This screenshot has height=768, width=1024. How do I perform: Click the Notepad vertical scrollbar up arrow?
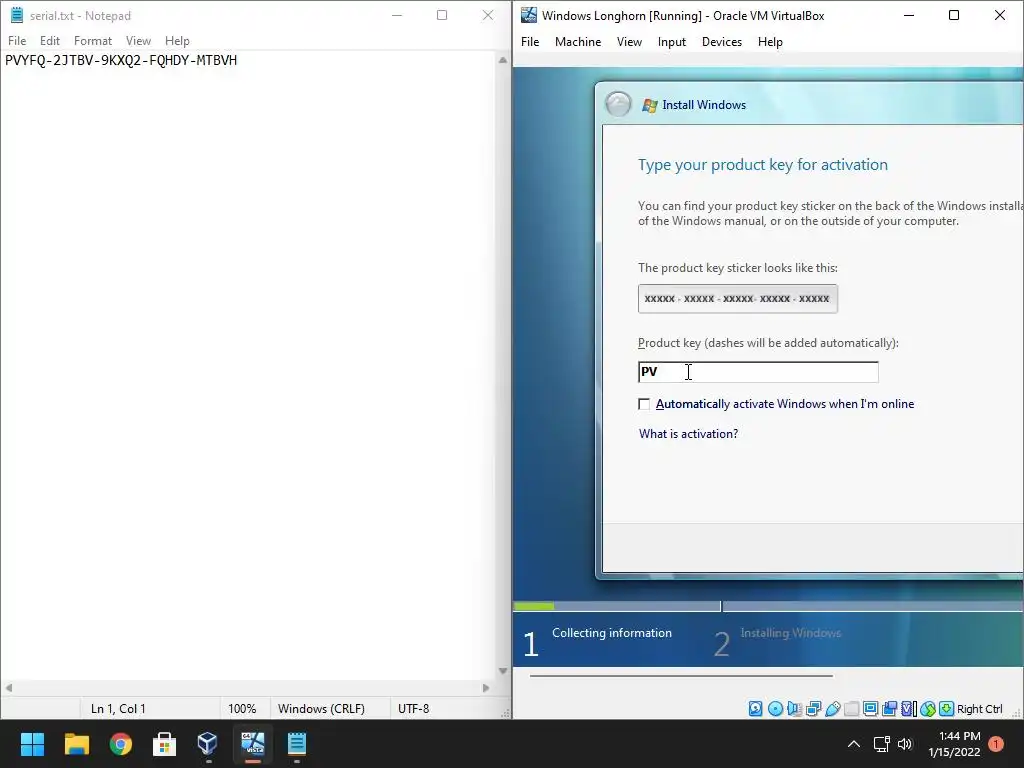502,60
